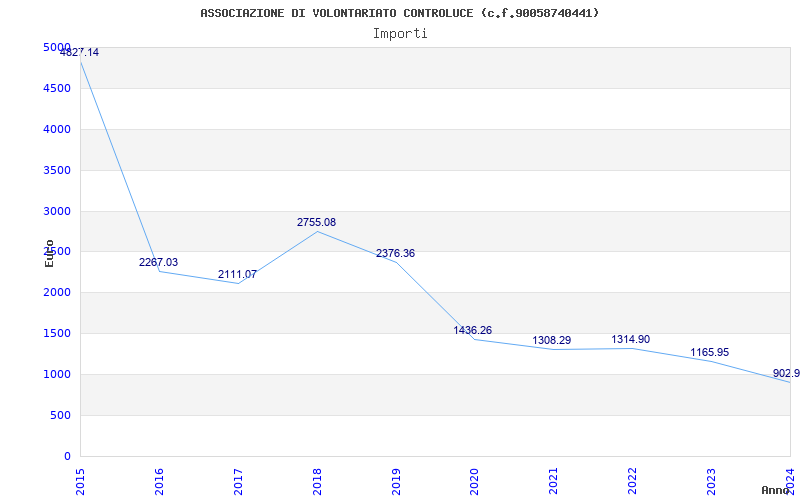Image resolution: width=800 pixels, height=500 pixels.
Task: Click the x-axis year 2023
Action: [x=711, y=482]
